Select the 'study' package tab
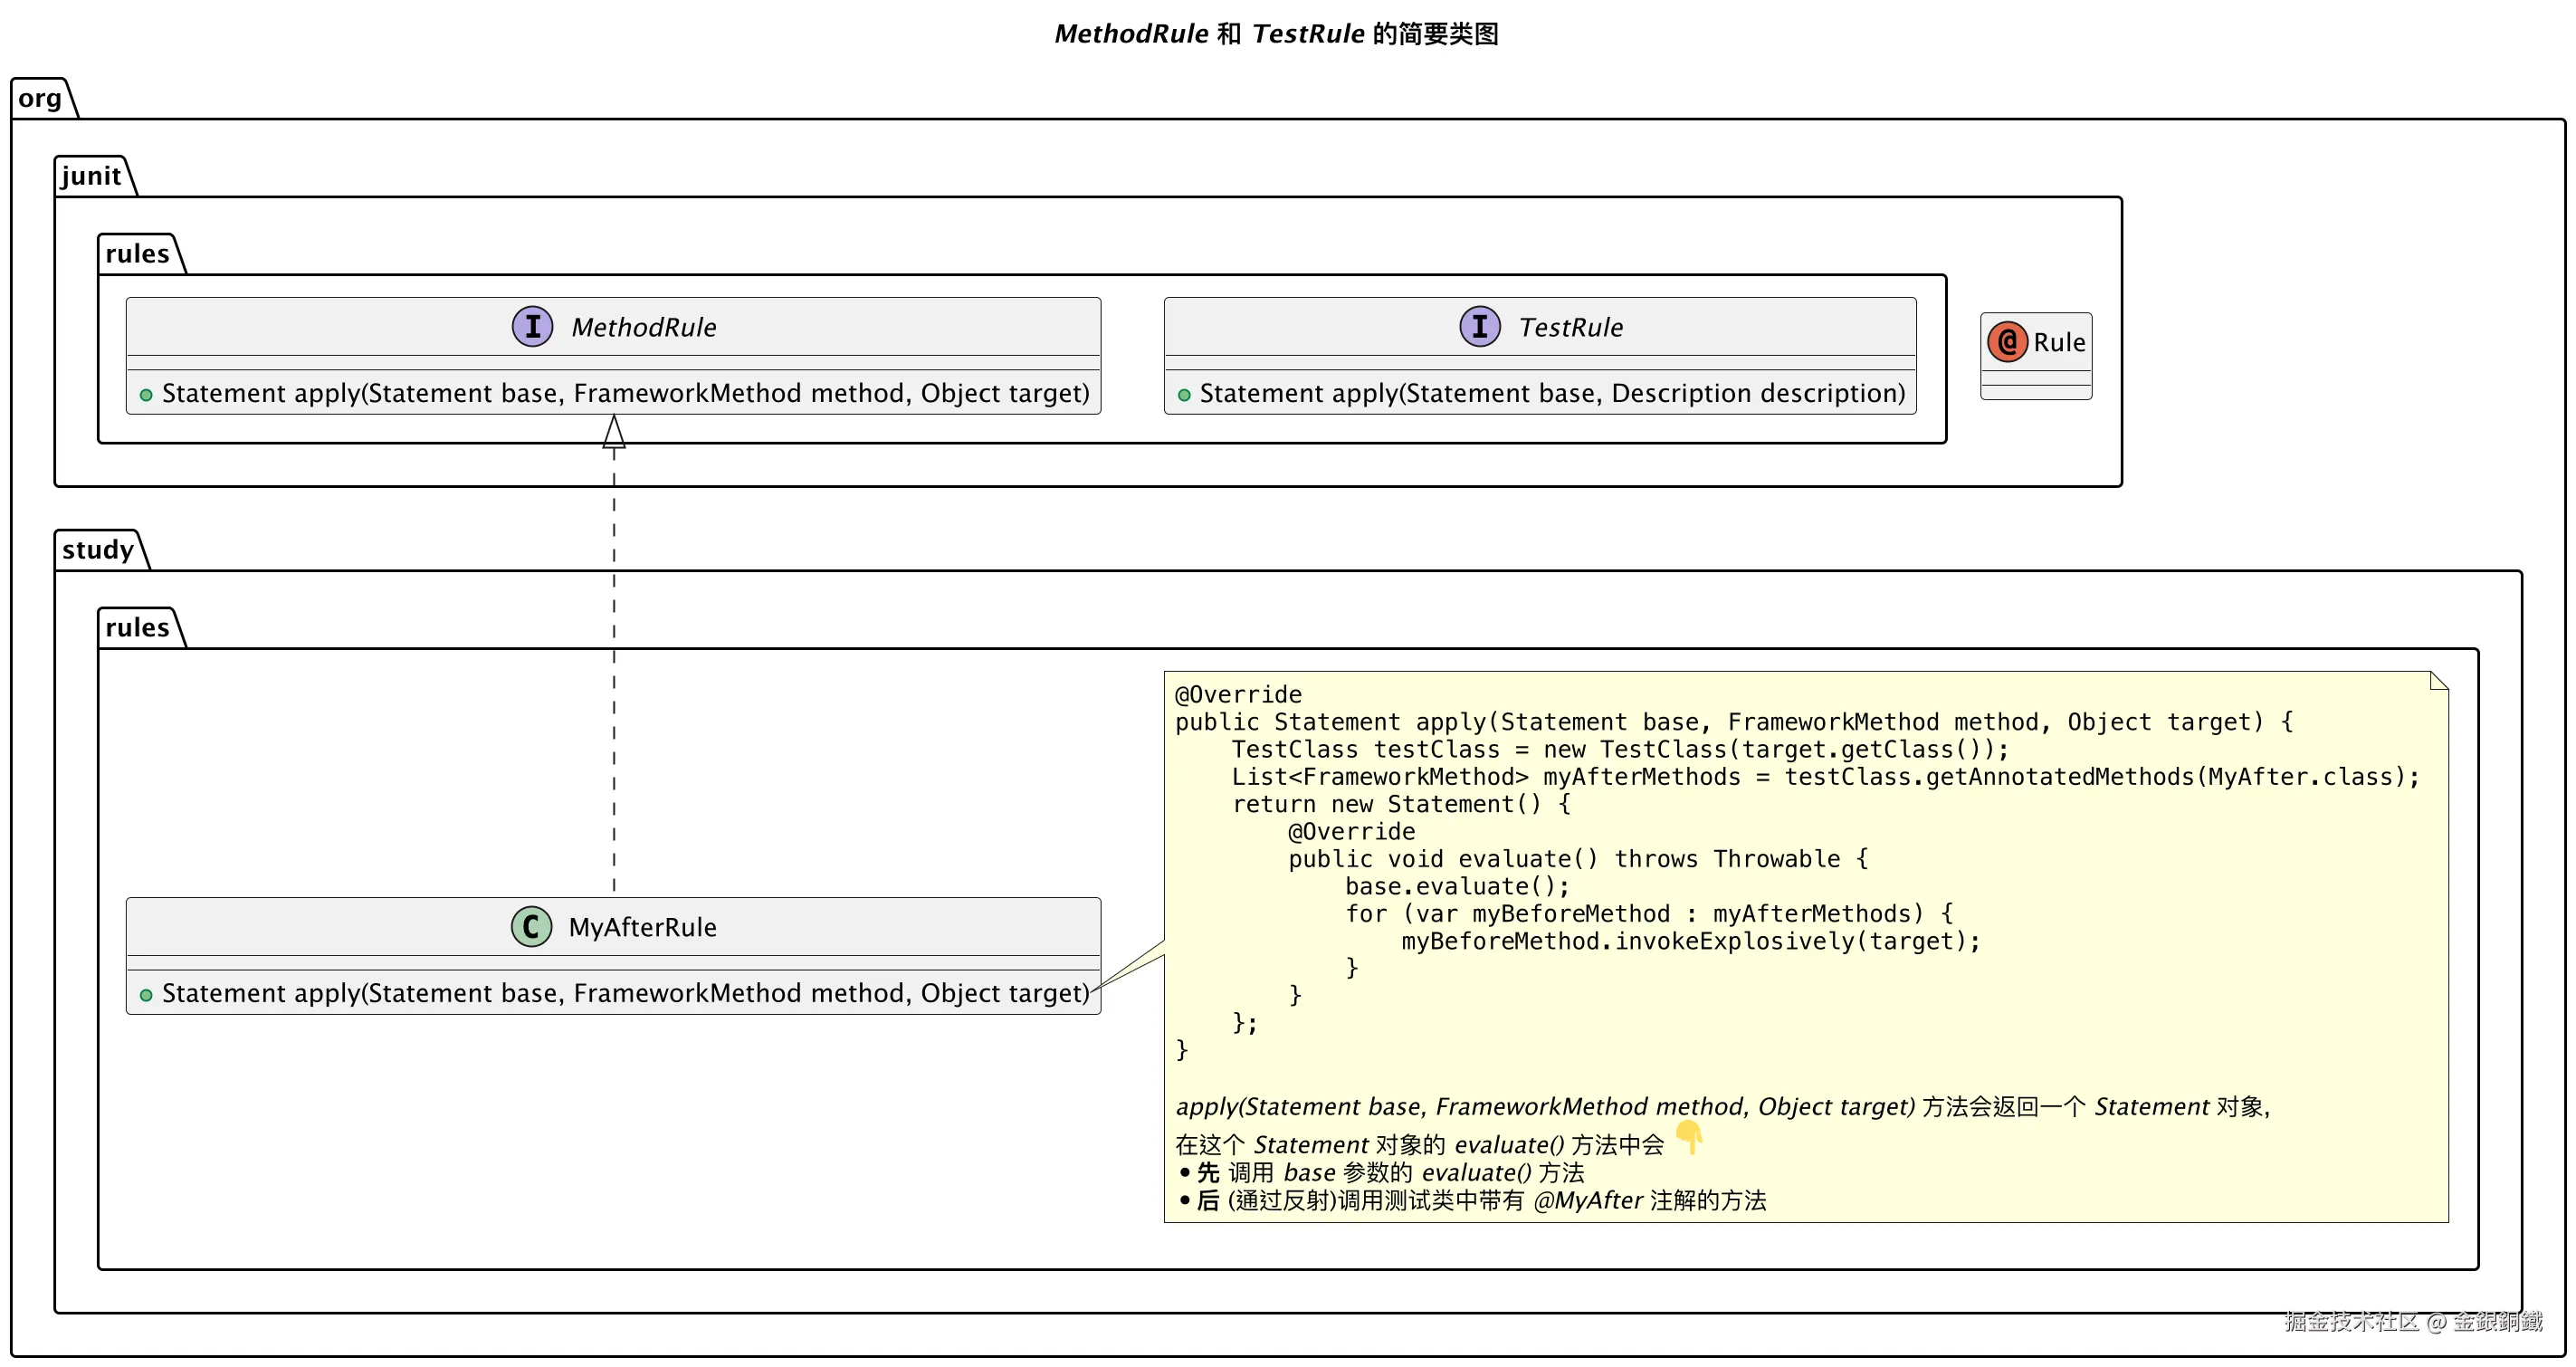This screenshot has height=1367, width=2576. [97, 550]
